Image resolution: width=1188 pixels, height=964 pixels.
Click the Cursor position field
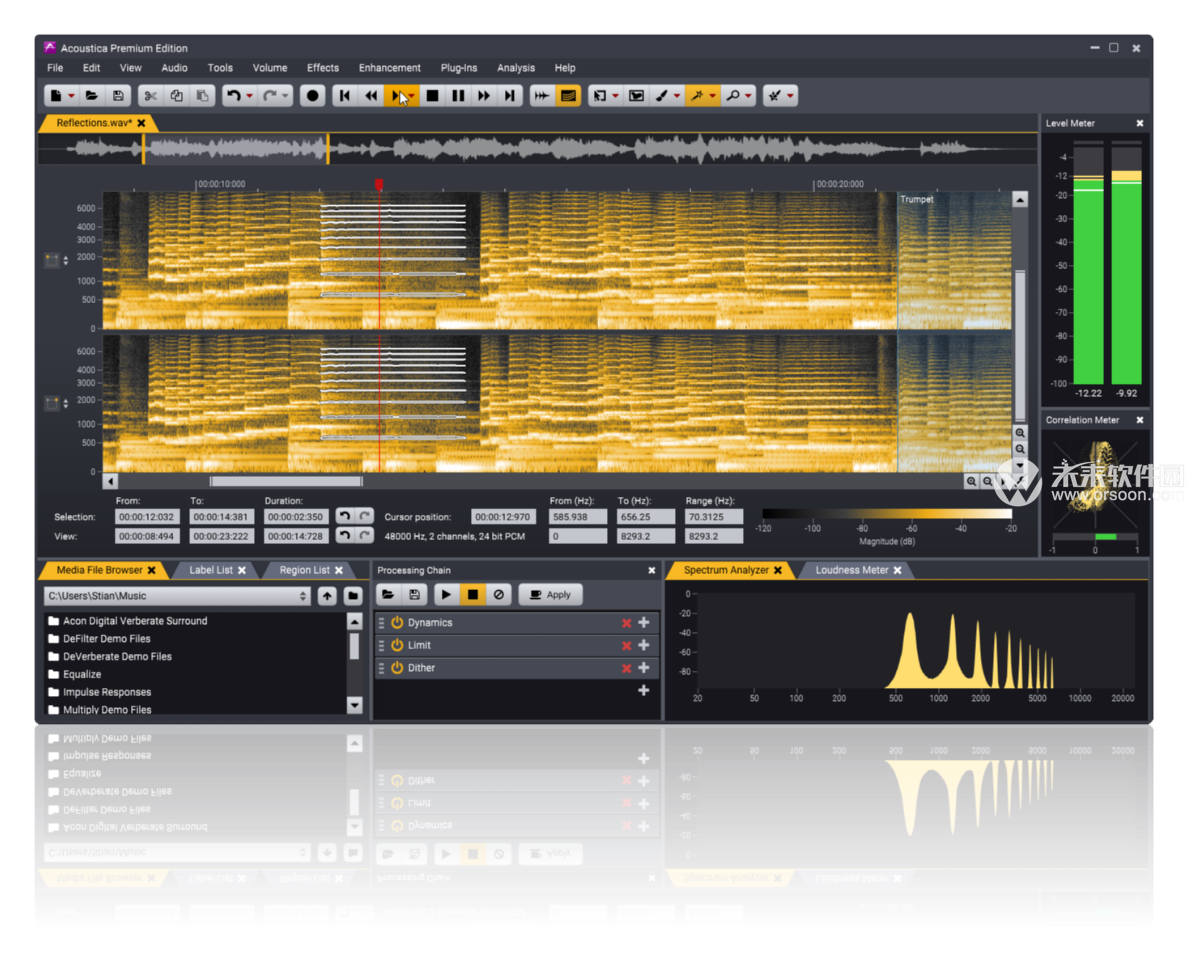503,517
